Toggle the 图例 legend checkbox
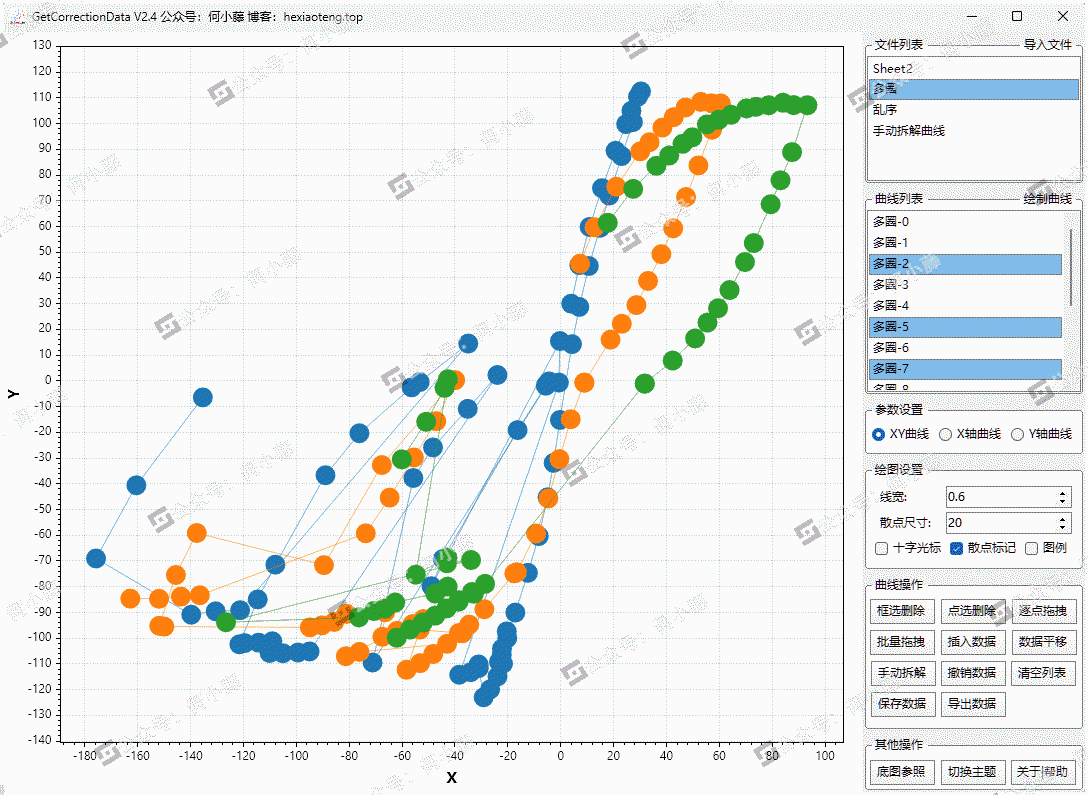 (x=1032, y=548)
